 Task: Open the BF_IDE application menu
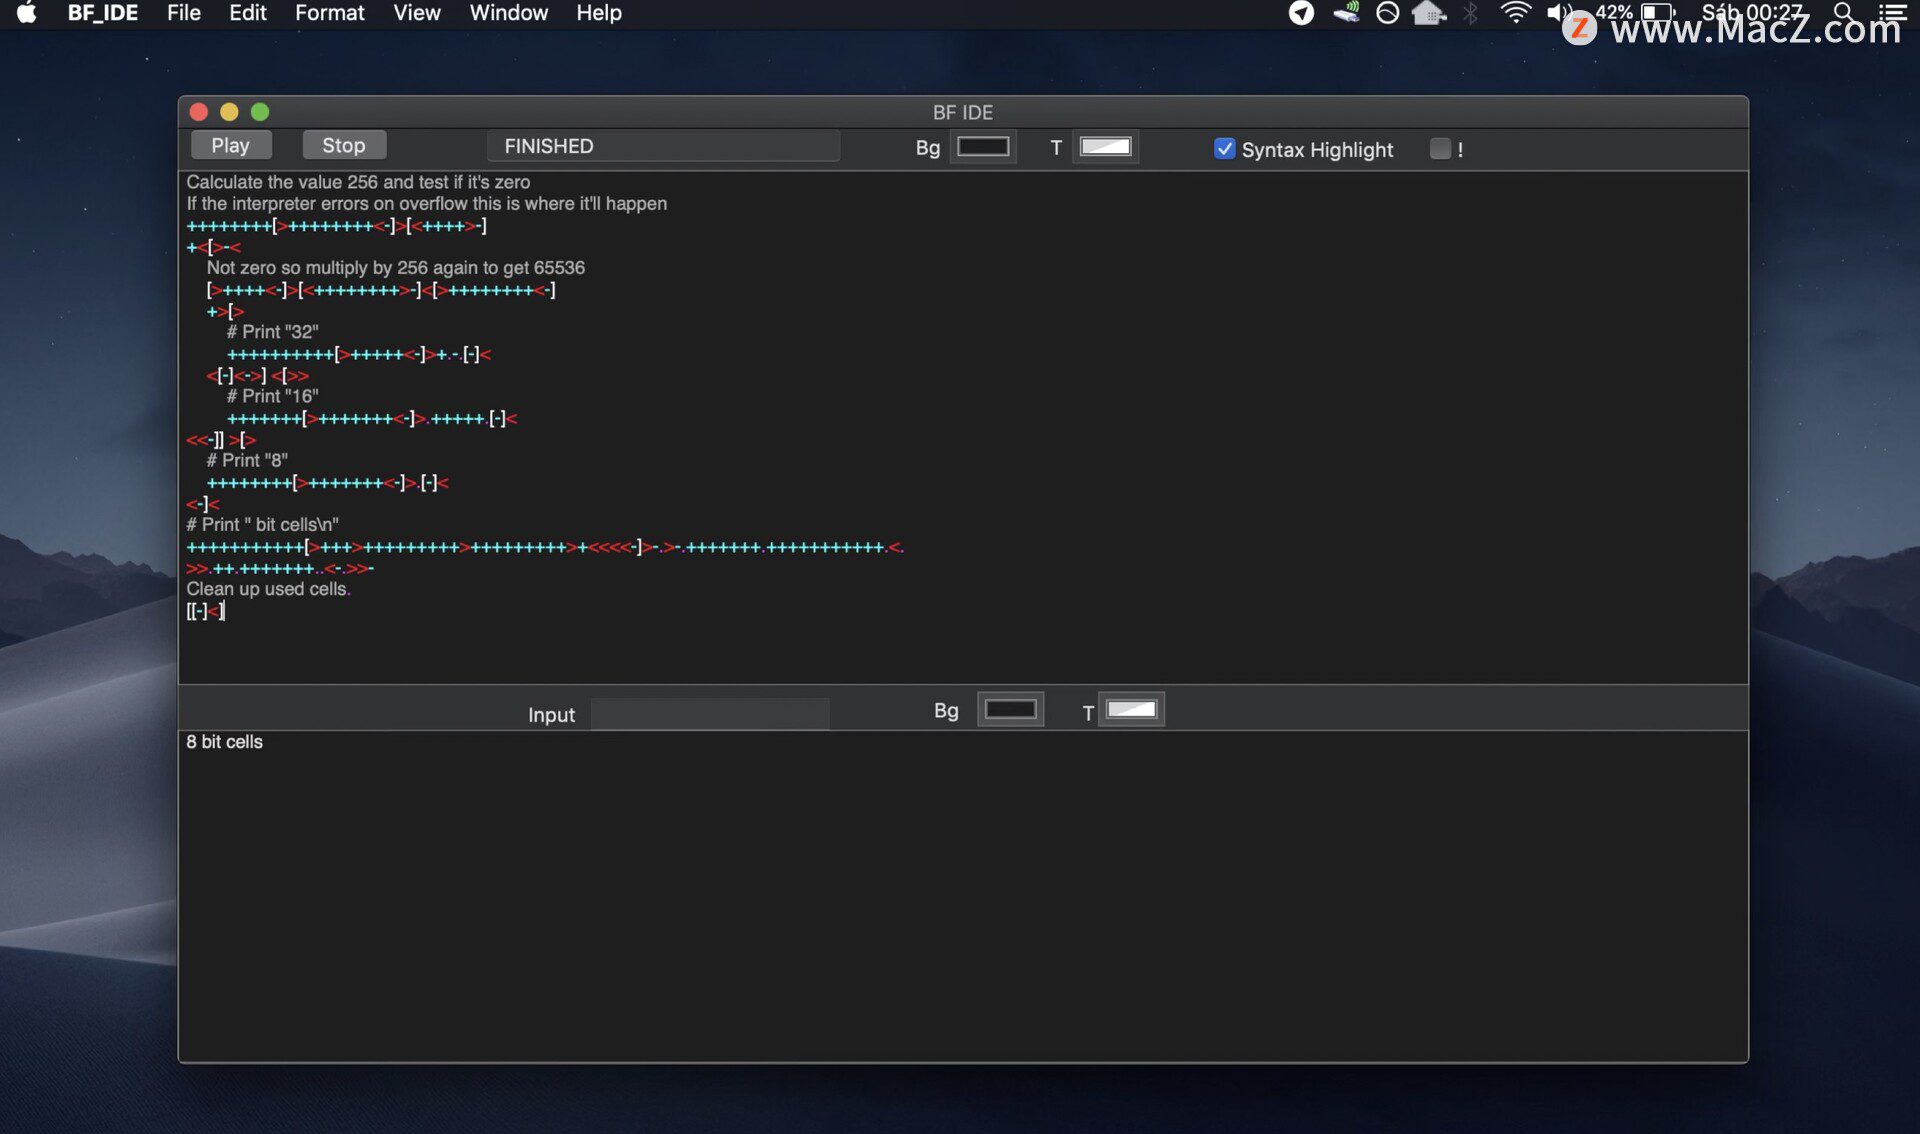pyautogui.click(x=103, y=13)
